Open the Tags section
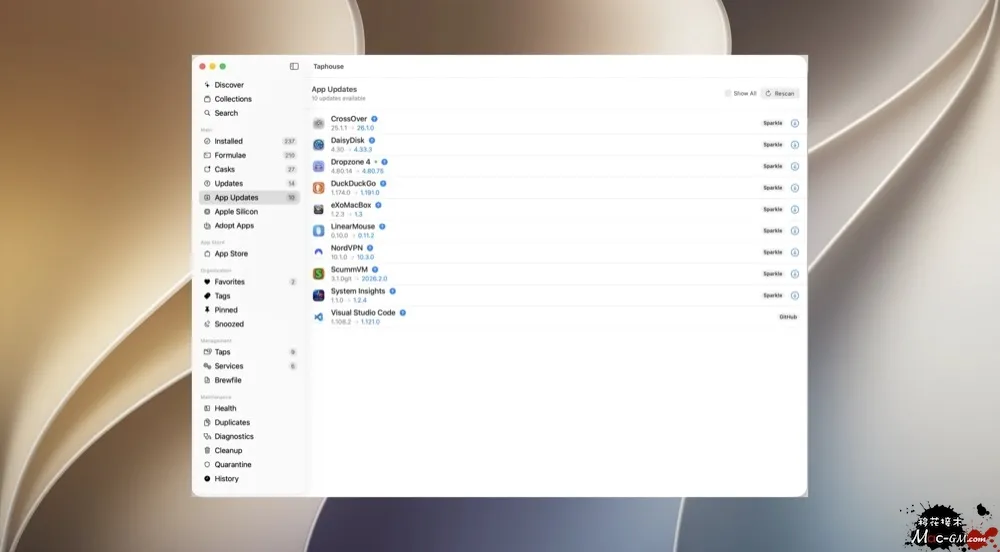 [249, 296]
